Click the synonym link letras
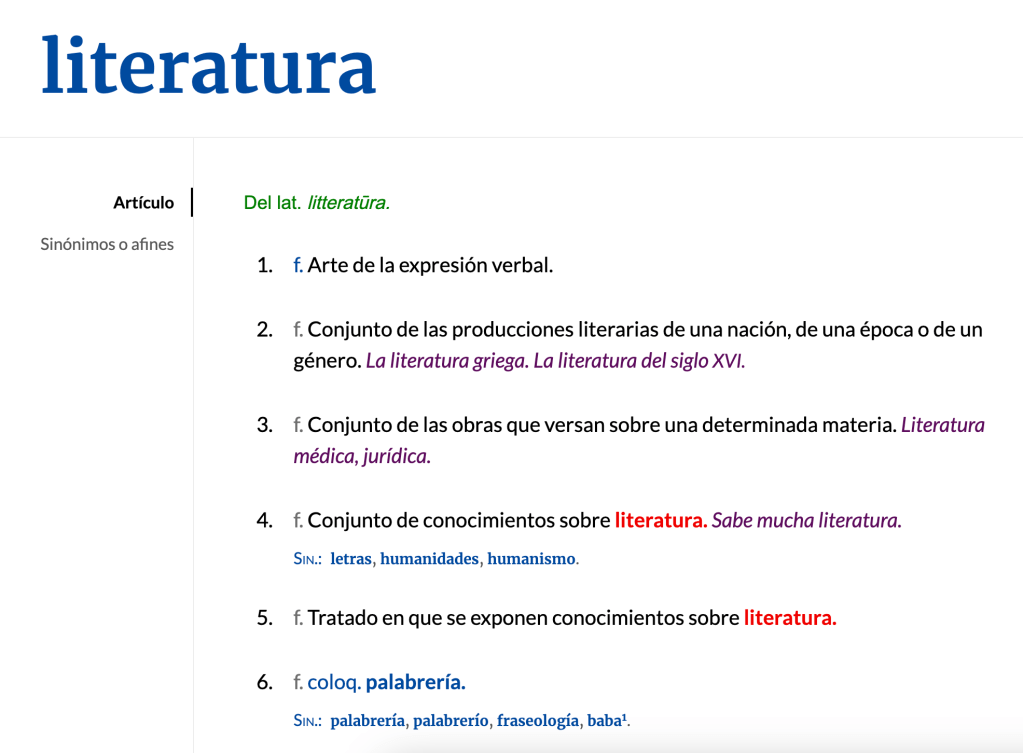 tap(350, 559)
